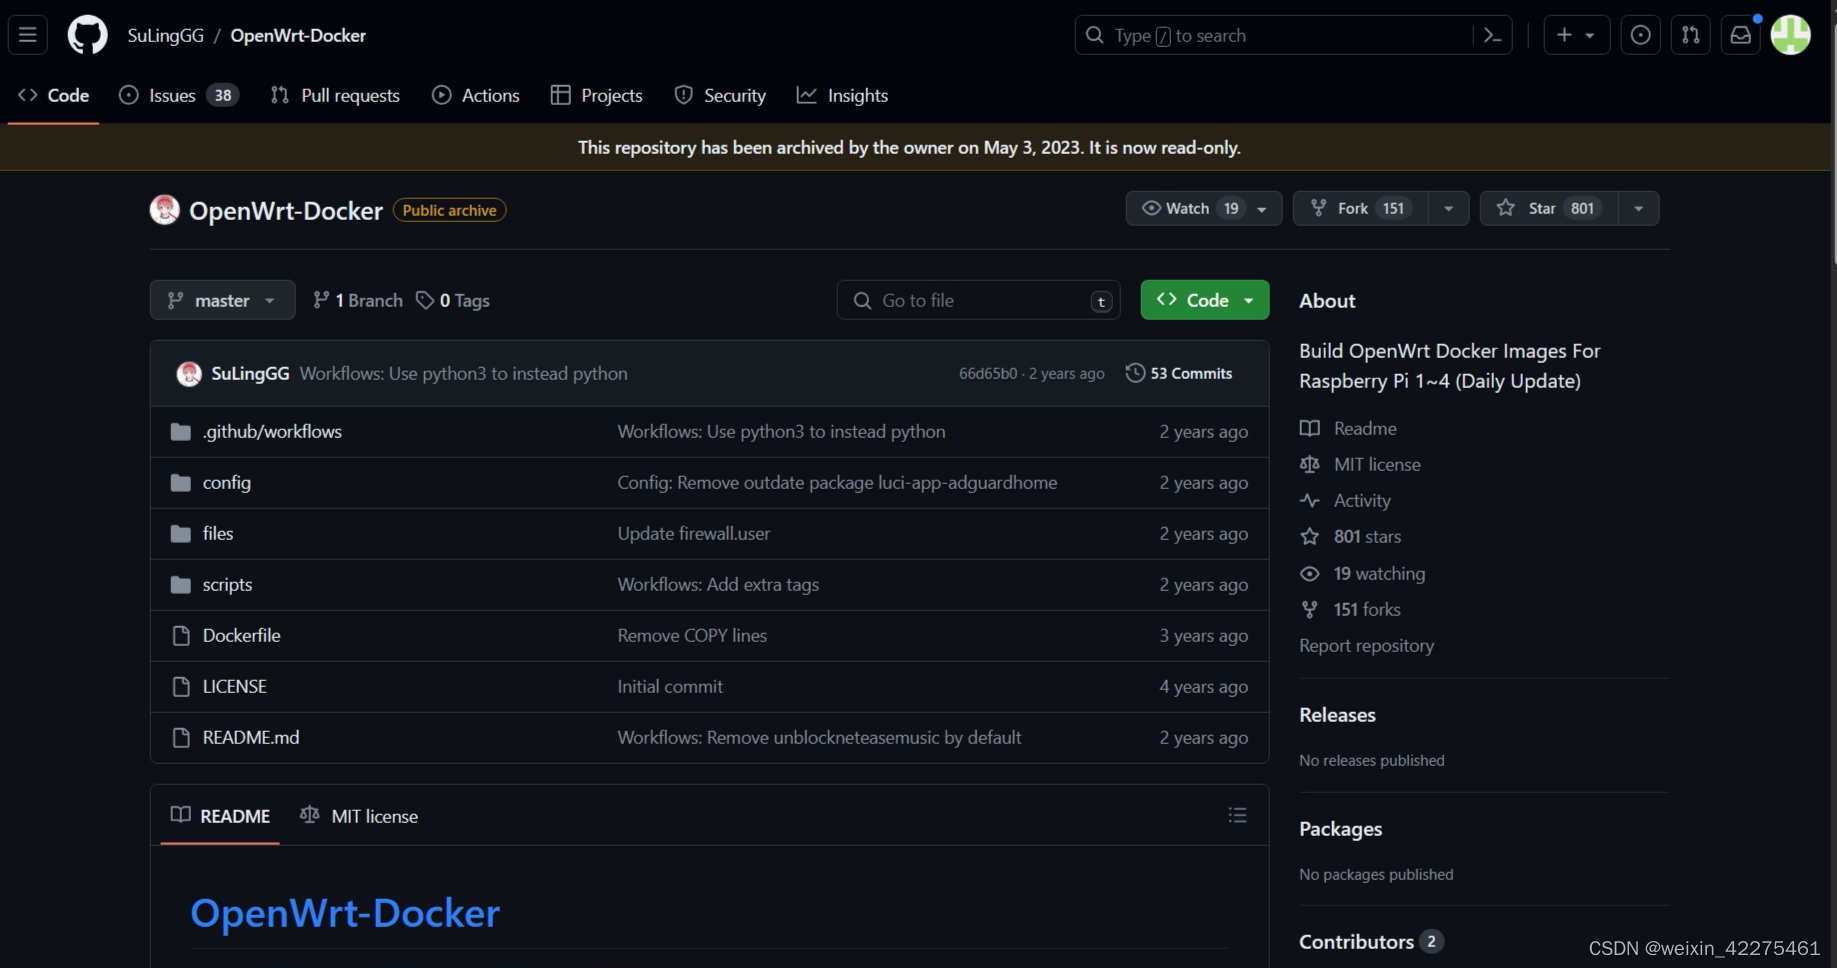Click the 801 stars star icon
The height and width of the screenshot is (968, 1837).
1309,537
